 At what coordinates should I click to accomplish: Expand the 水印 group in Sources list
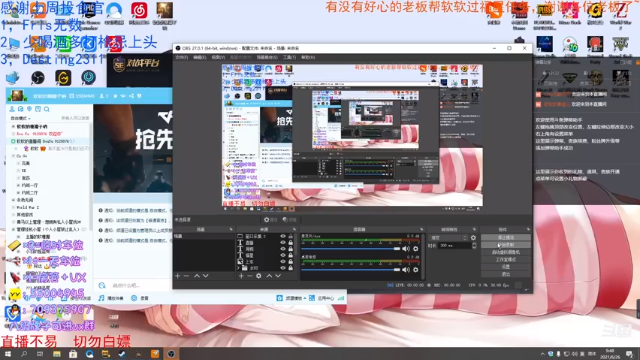(x=238, y=268)
